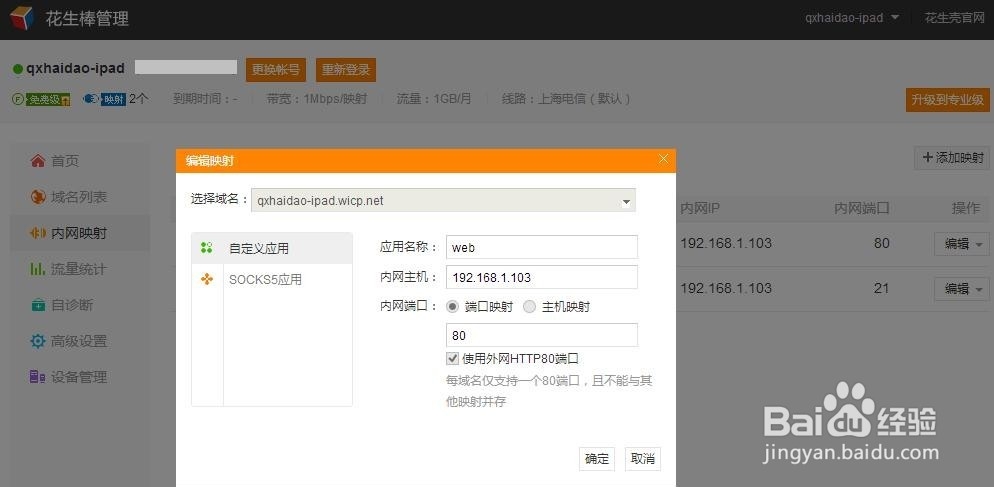Click the gear icon beside 高级设置
Image resolution: width=994 pixels, height=487 pixels.
coord(38,341)
